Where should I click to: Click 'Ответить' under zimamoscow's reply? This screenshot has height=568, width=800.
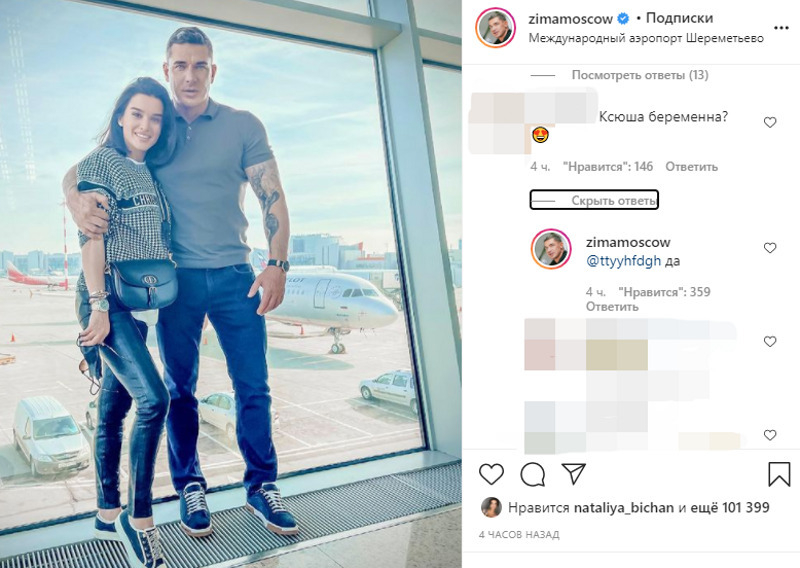tap(612, 307)
